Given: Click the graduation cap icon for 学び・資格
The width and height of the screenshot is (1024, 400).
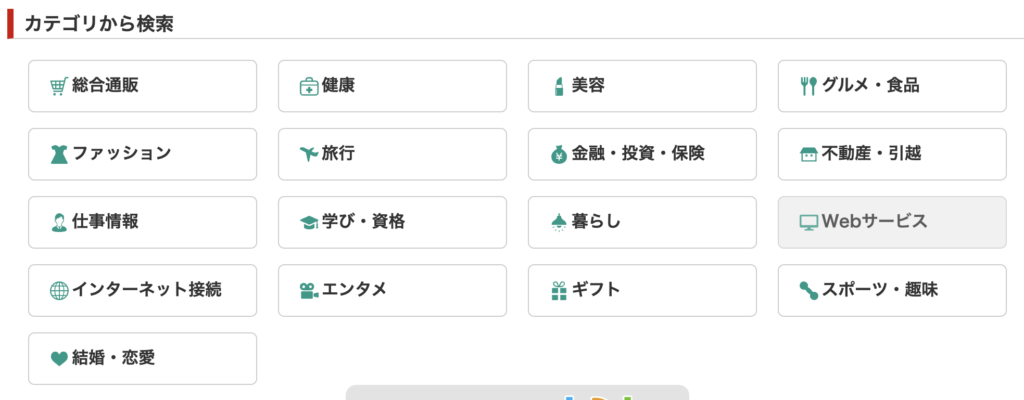Looking at the screenshot, I should point(309,223).
